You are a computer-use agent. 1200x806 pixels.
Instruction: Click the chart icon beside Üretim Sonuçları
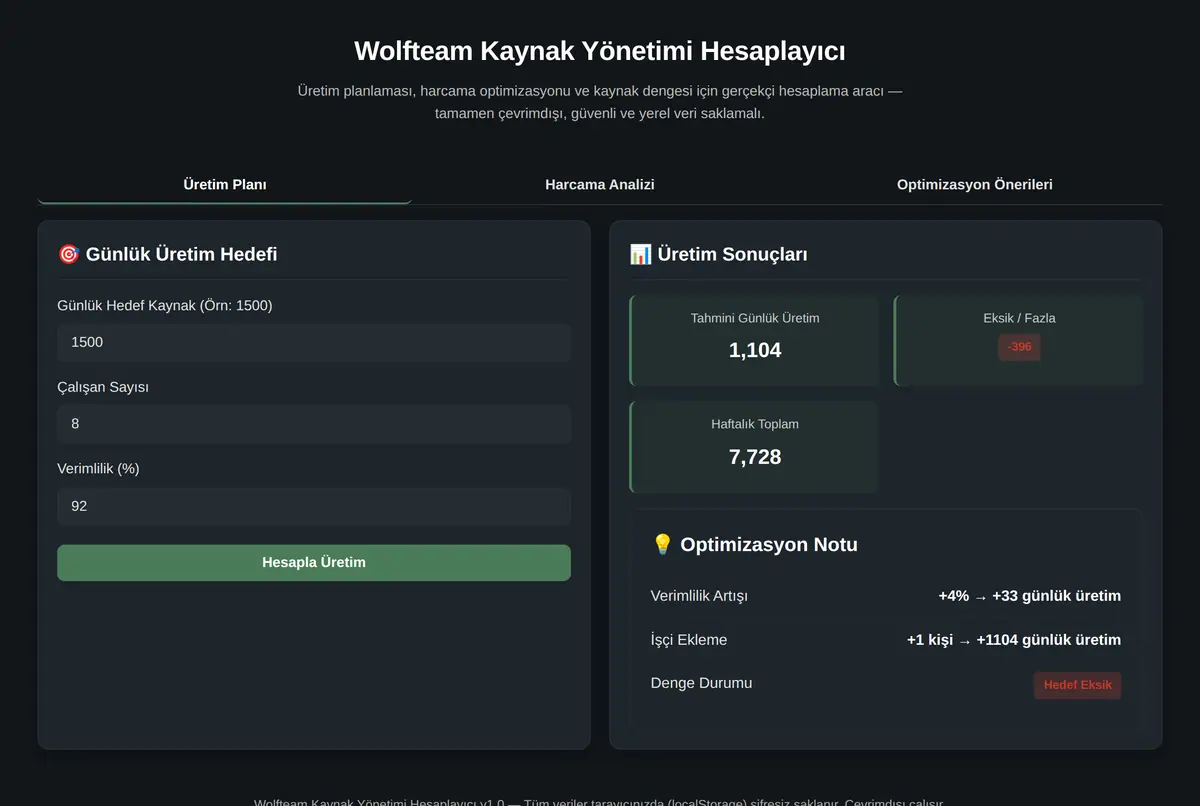coord(640,254)
